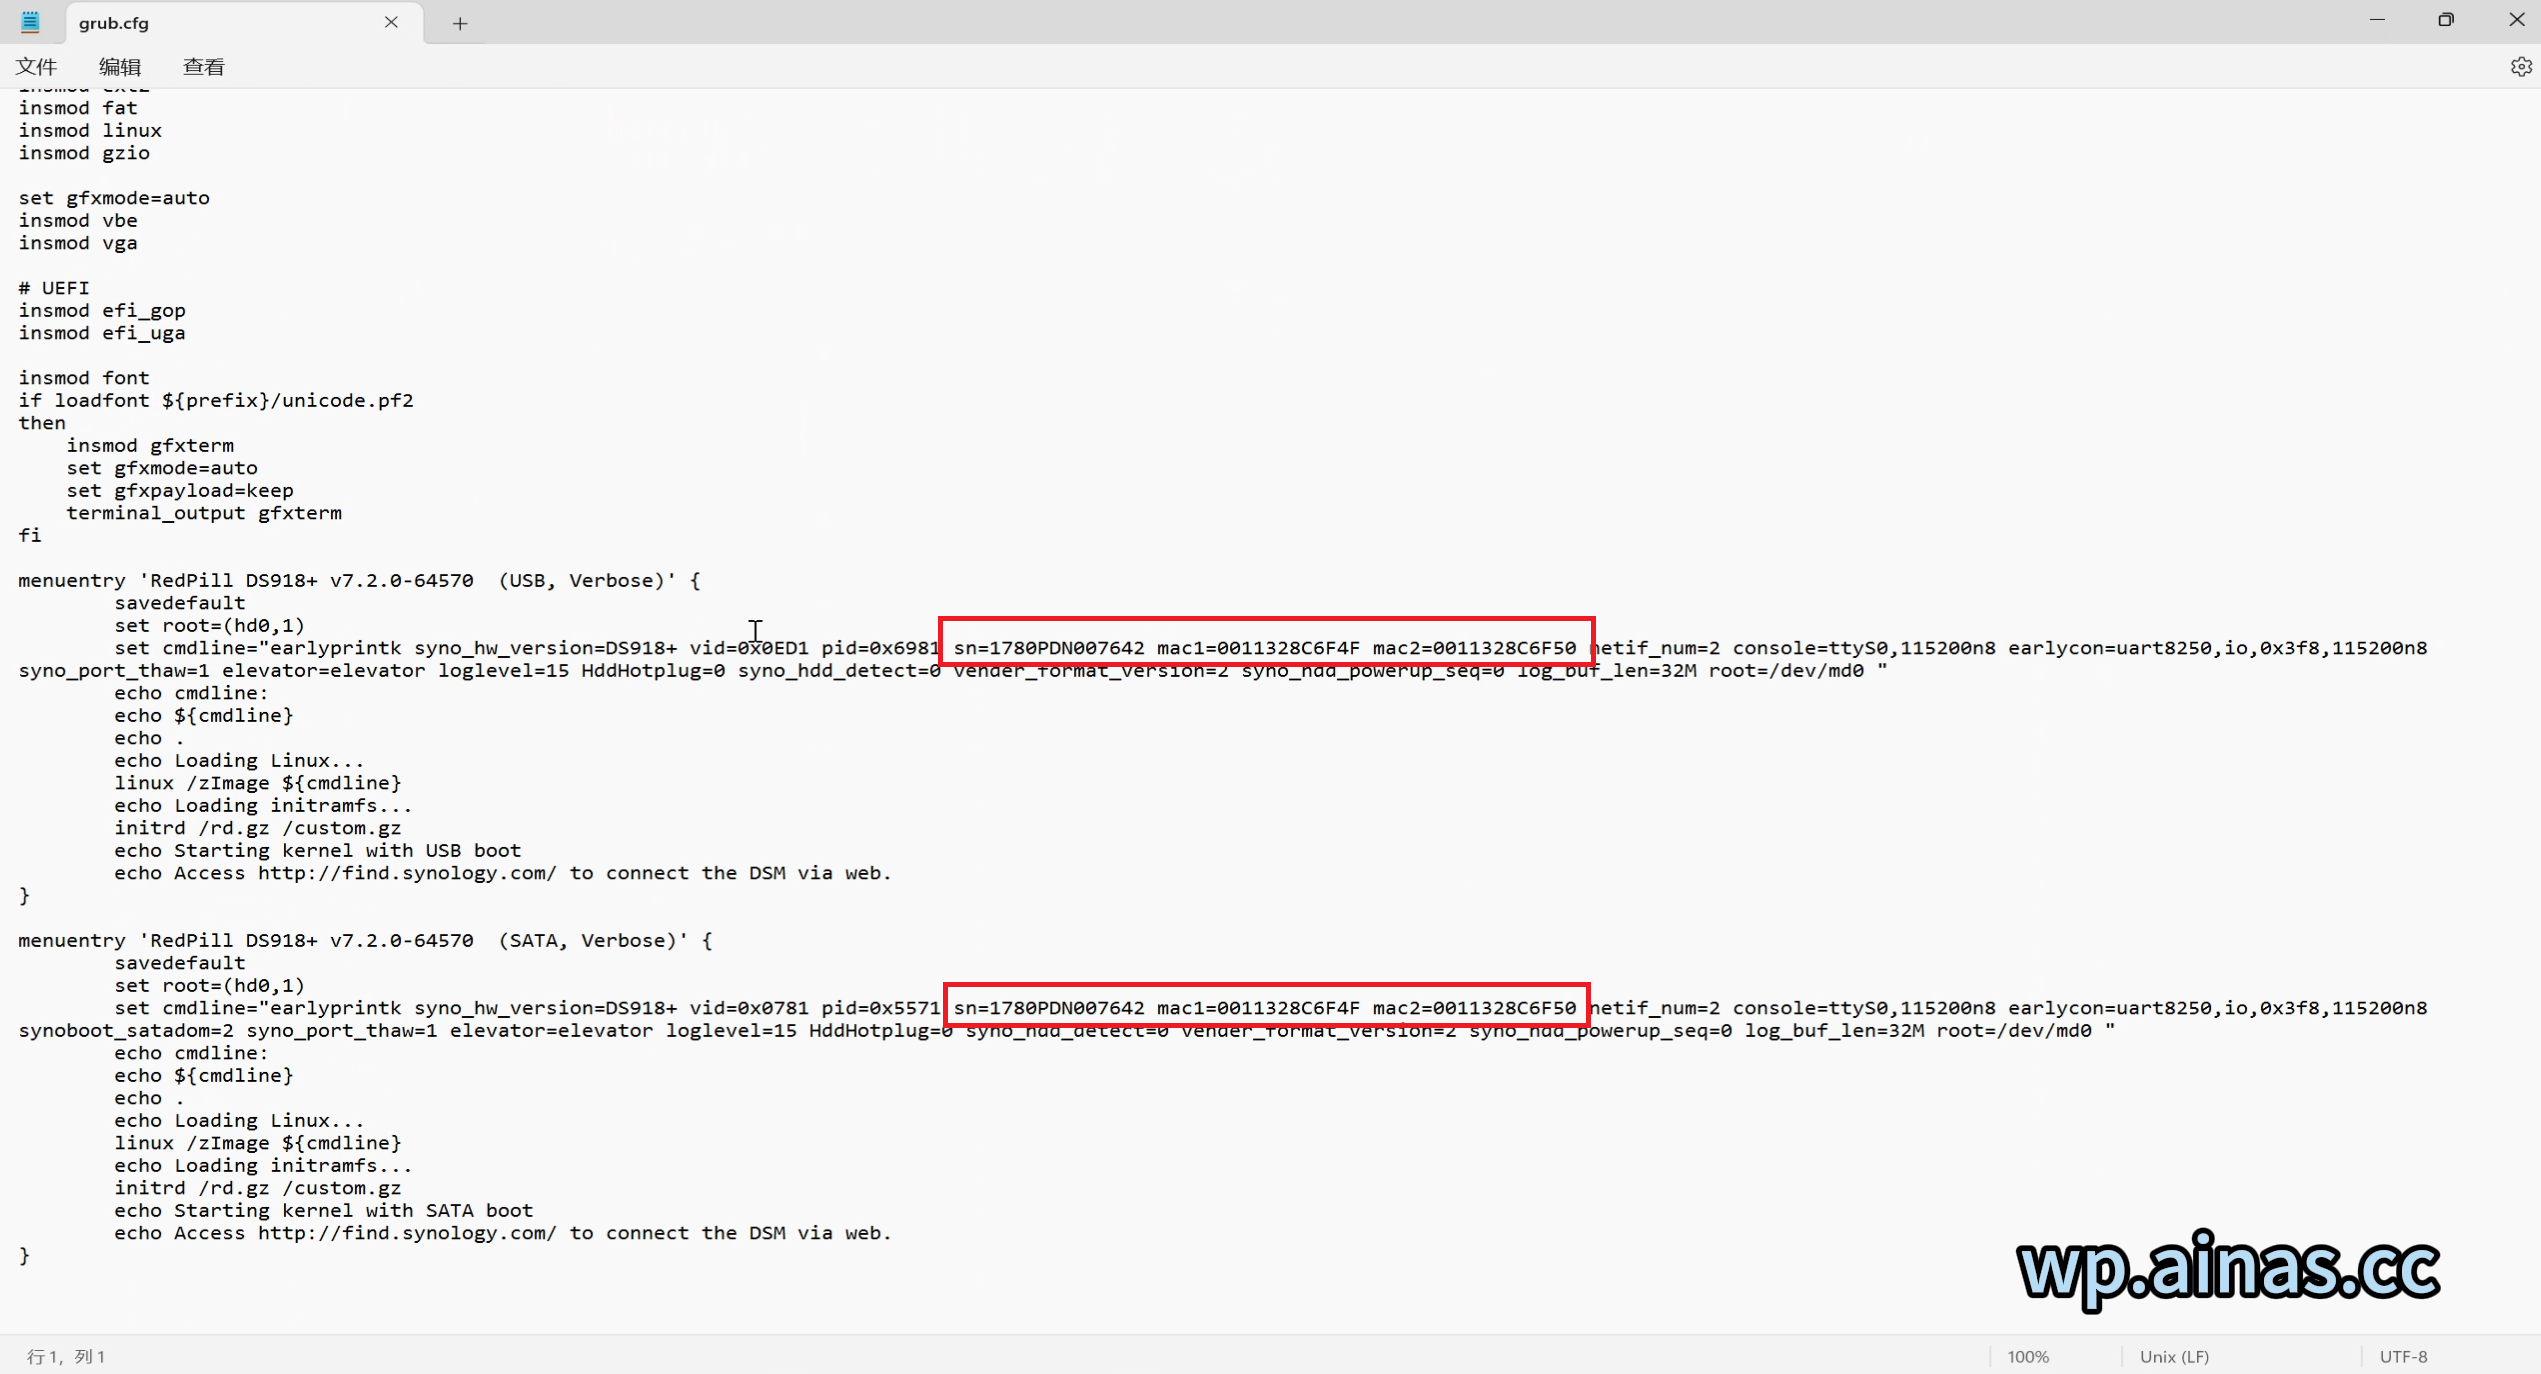Click the 100% zoom level indicator
The width and height of the screenshot is (2541, 1374).
pos(2027,1356)
